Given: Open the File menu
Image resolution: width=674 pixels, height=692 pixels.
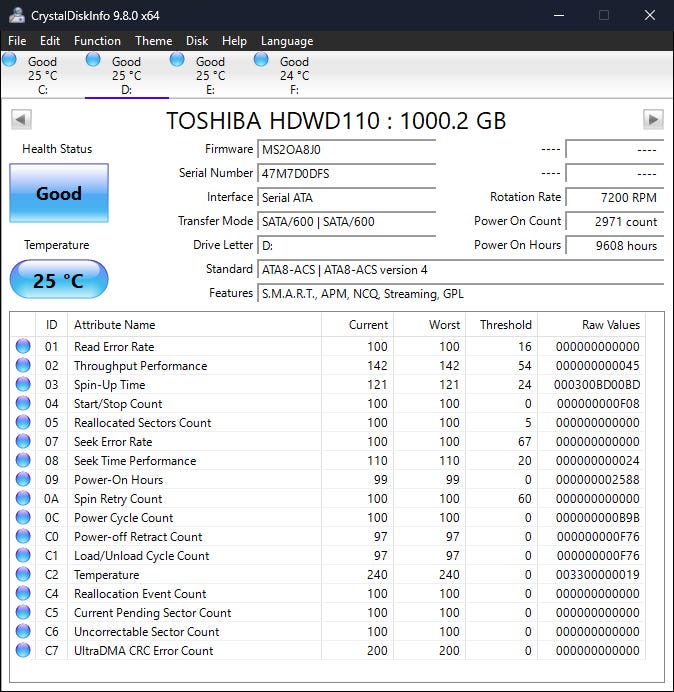Looking at the screenshot, I should tap(17, 41).
